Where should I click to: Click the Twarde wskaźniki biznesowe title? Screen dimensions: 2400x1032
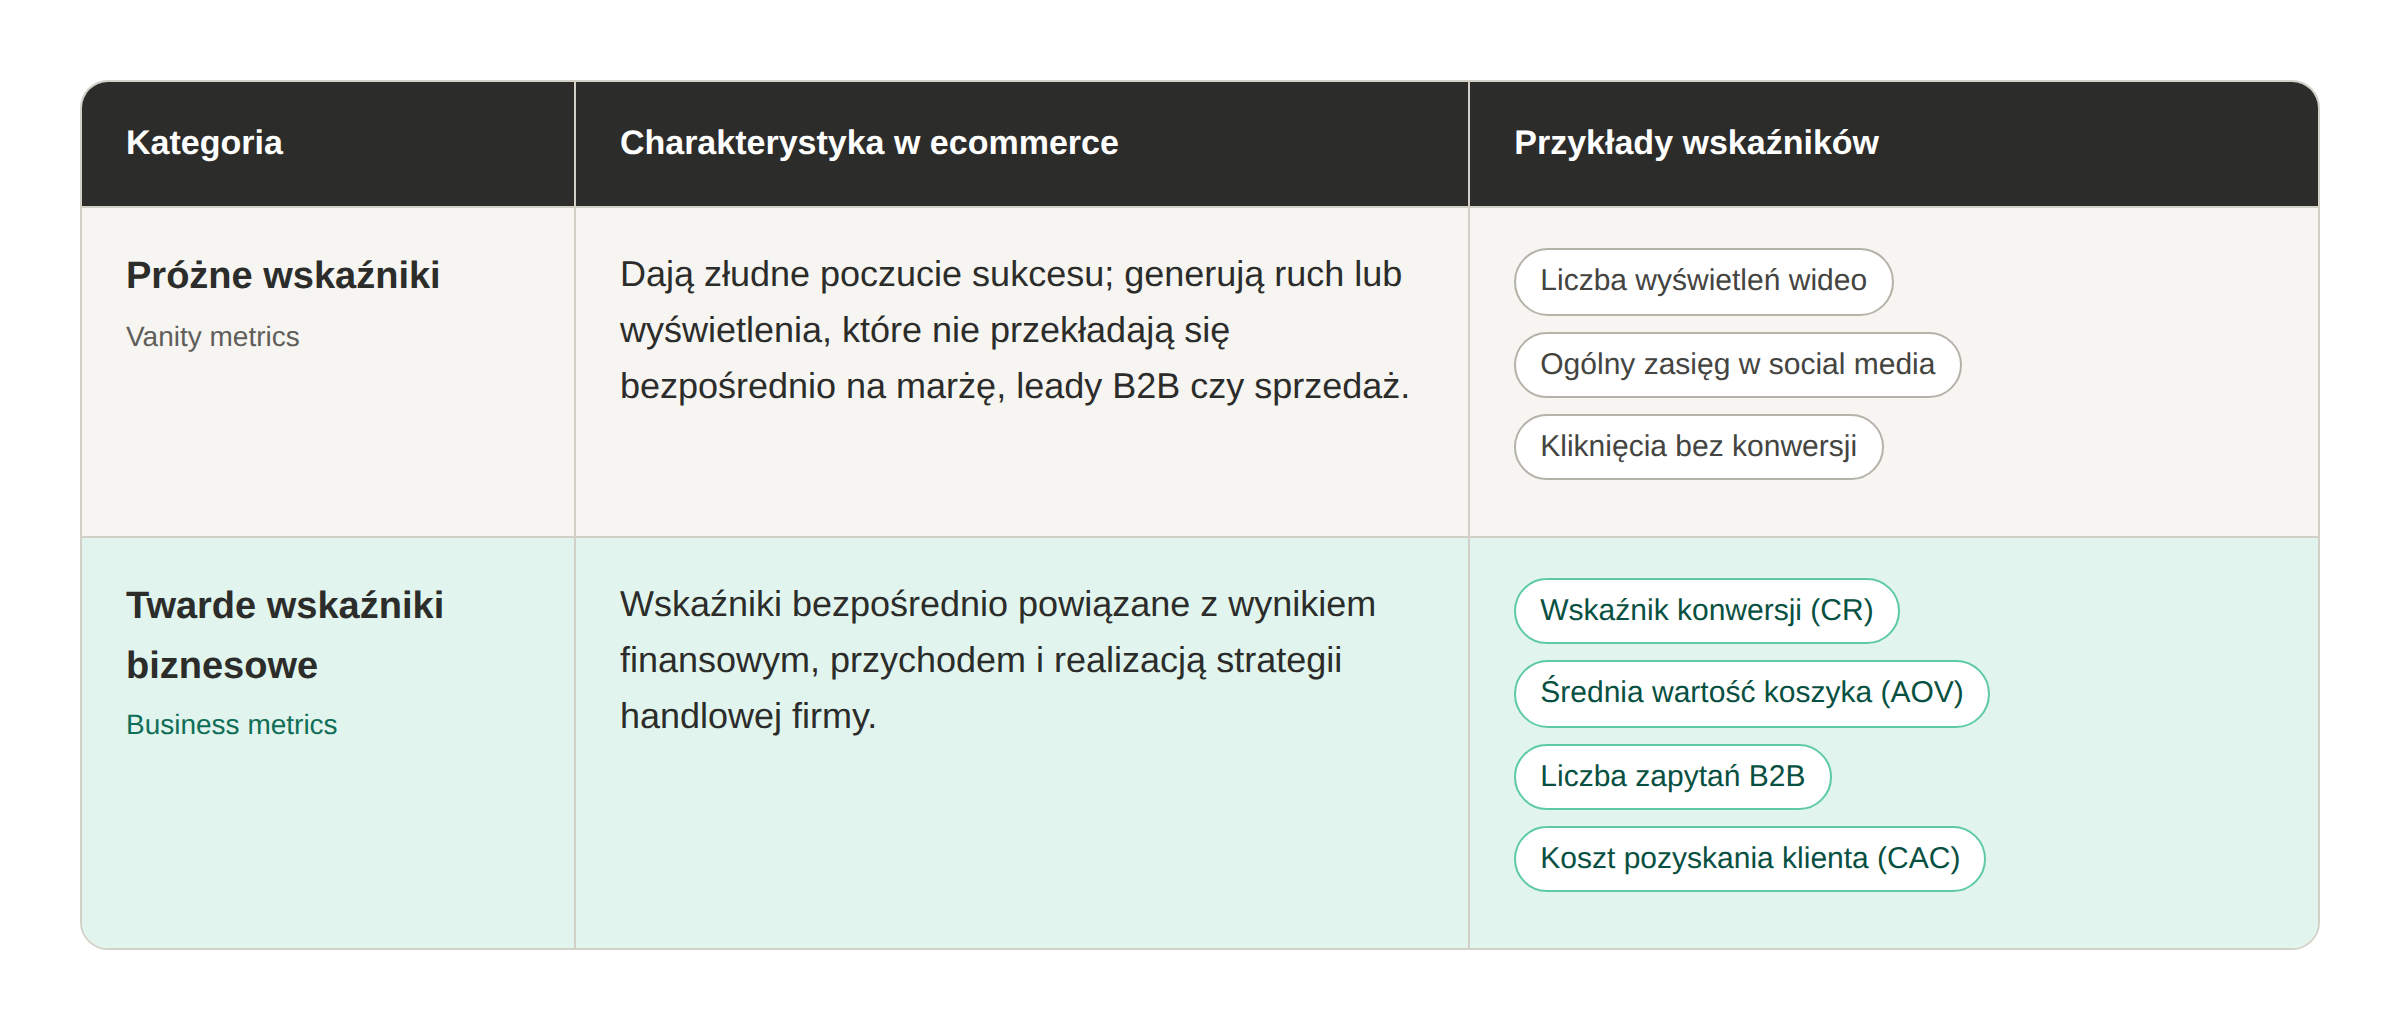pos(285,635)
